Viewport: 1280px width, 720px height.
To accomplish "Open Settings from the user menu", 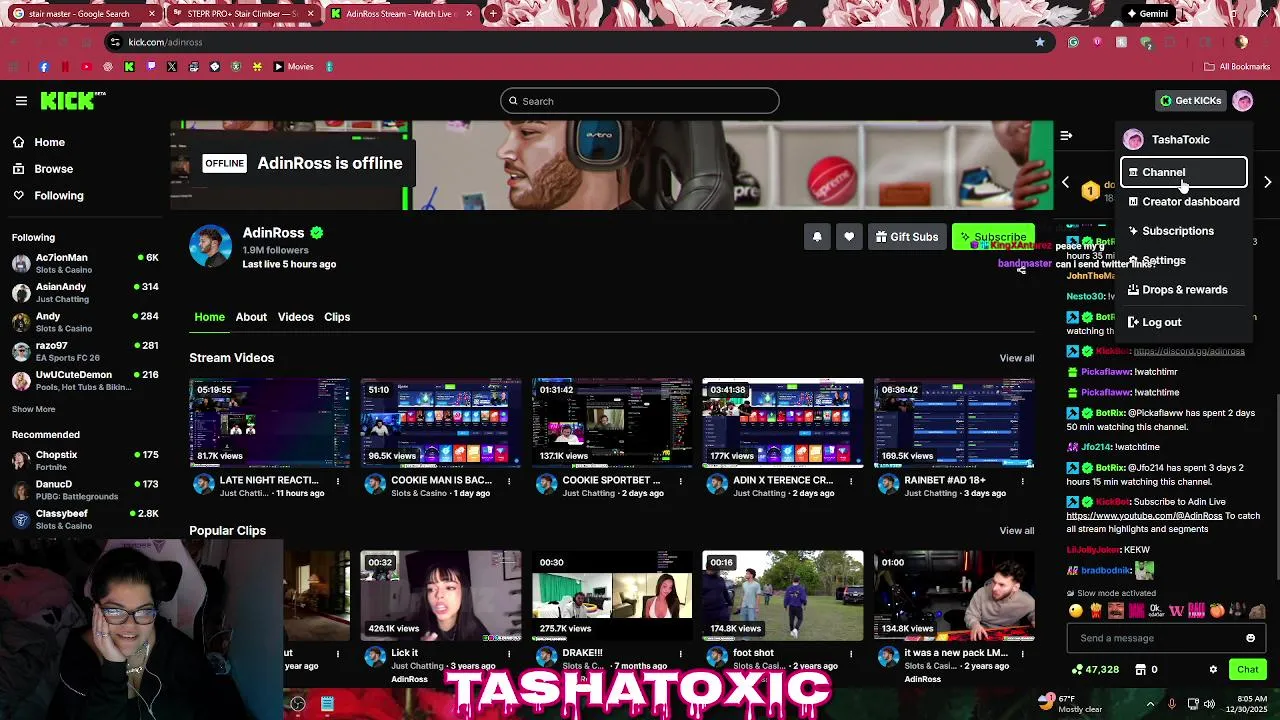I will click(1184, 260).
